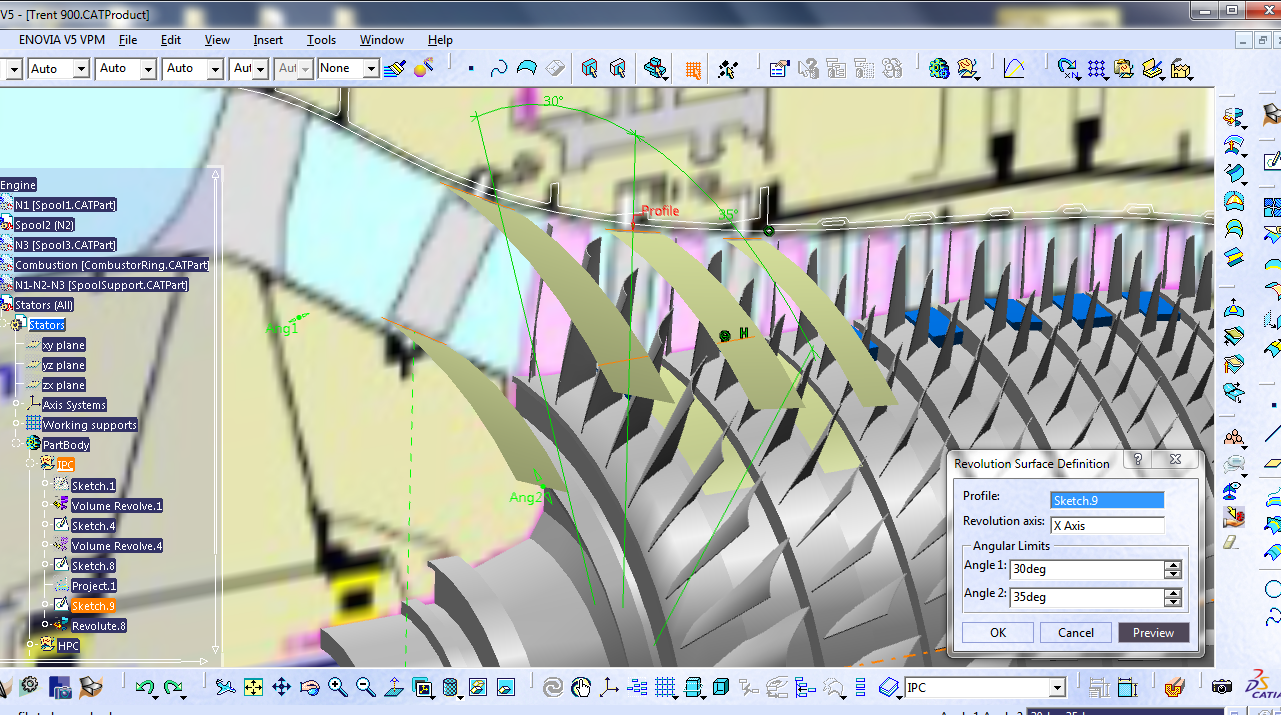Decrease Angle 2 with down arrow
Image resolution: width=1281 pixels, height=715 pixels.
(x=1173, y=602)
